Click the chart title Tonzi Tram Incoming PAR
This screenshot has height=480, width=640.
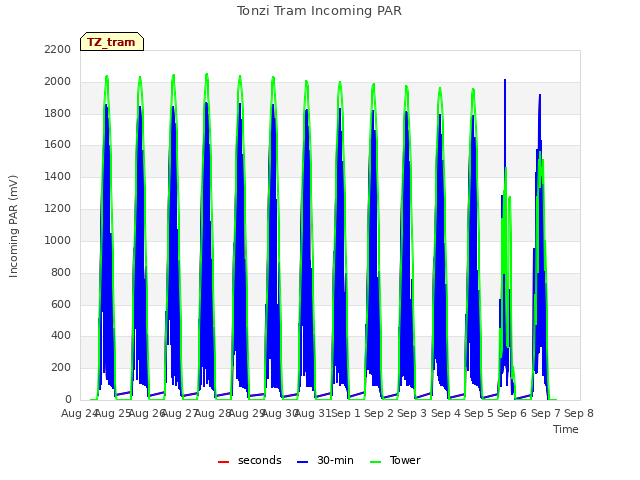point(319,11)
